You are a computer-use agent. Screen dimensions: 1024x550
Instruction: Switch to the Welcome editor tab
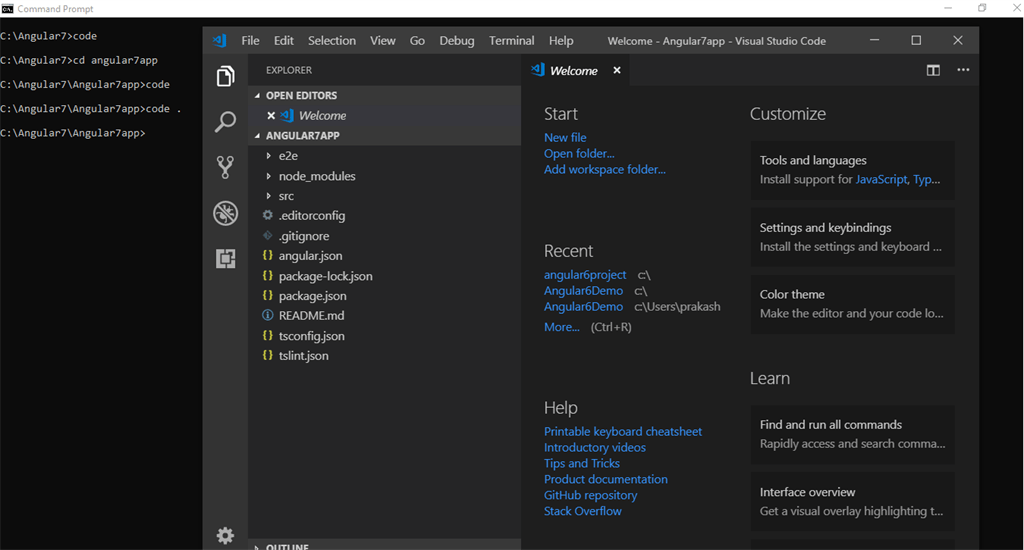click(573, 71)
